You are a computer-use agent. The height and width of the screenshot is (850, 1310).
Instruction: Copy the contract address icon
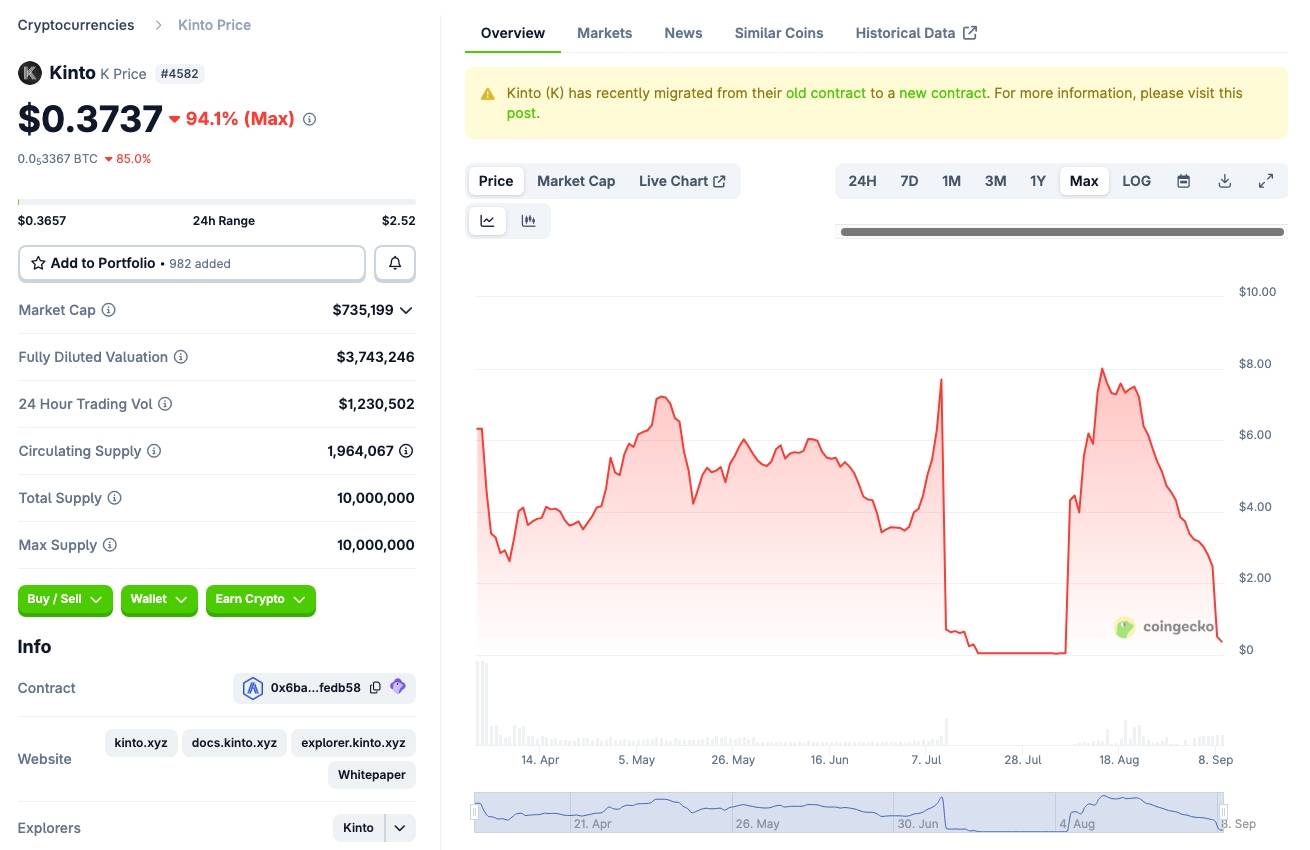click(375, 688)
